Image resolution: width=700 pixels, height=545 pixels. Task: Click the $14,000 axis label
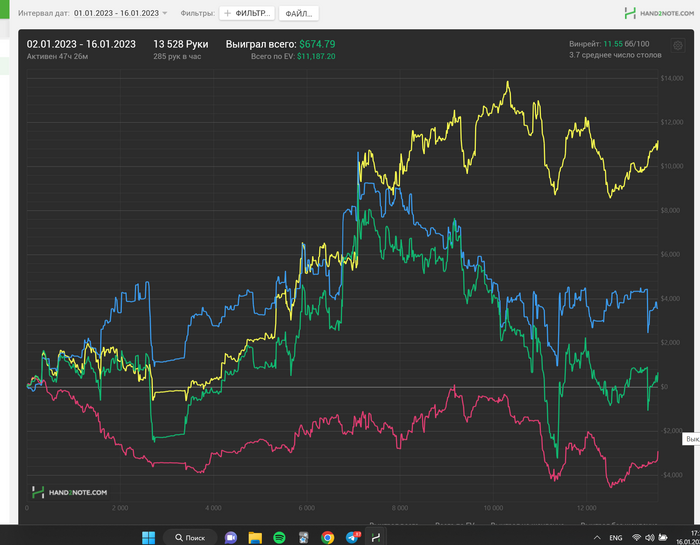tap(672, 78)
